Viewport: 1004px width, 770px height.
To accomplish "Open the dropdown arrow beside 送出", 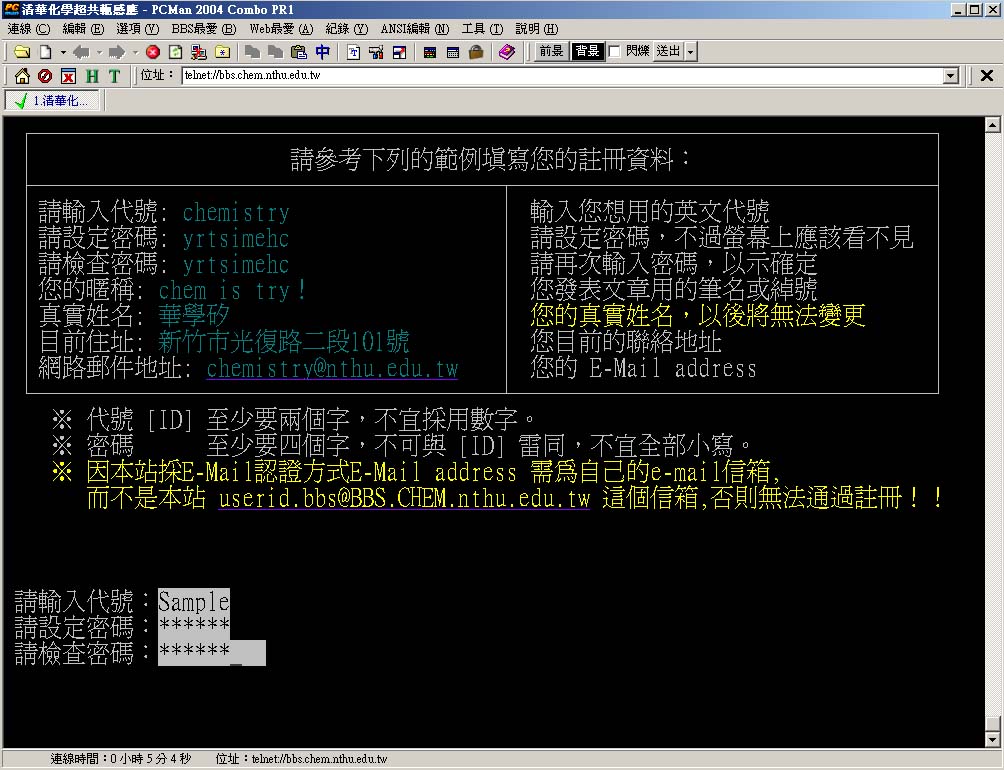I will point(690,52).
